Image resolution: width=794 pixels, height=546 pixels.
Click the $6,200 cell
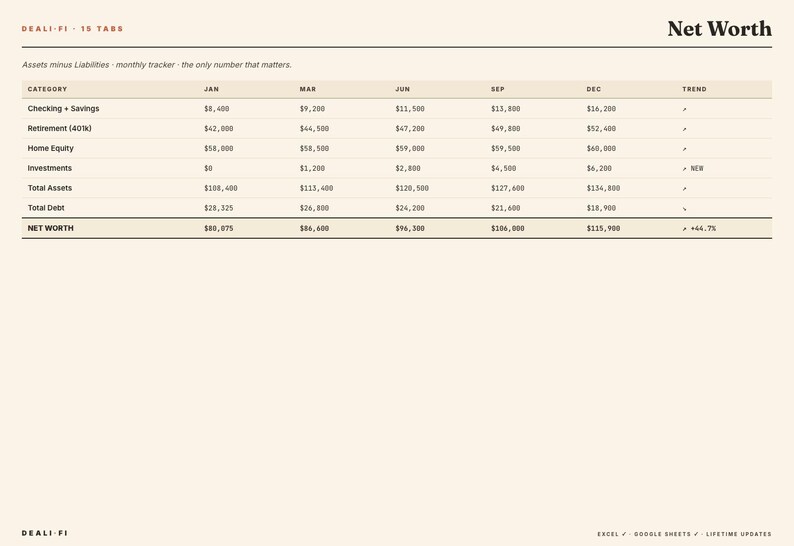pyautogui.click(x=599, y=168)
